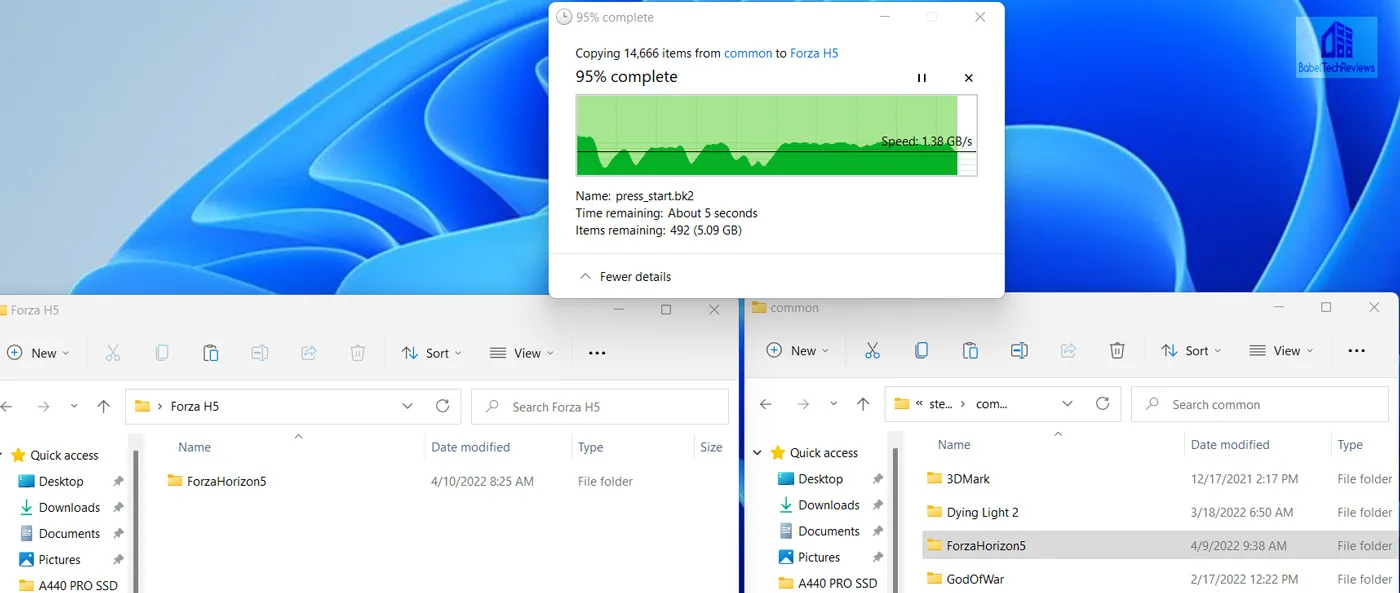
Task: Click Cut icon in Forza H5 window
Action: [x=112, y=353]
